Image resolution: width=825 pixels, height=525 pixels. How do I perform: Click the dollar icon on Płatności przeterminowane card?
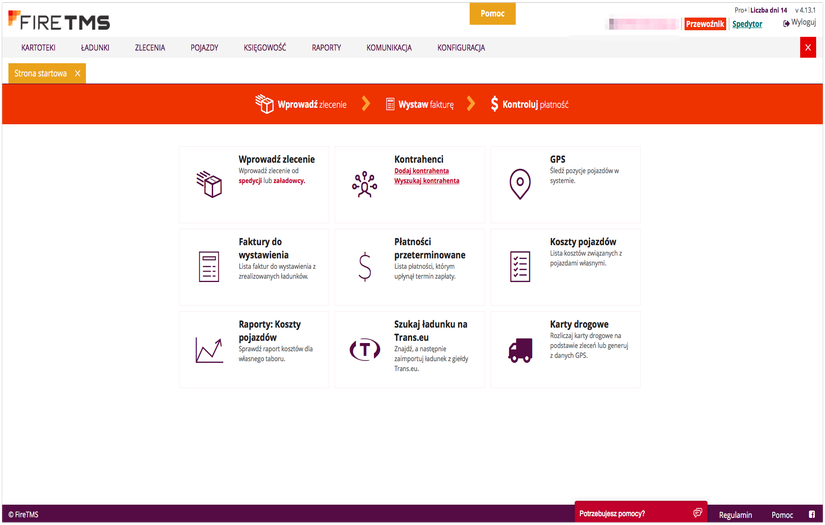tap(365, 267)
